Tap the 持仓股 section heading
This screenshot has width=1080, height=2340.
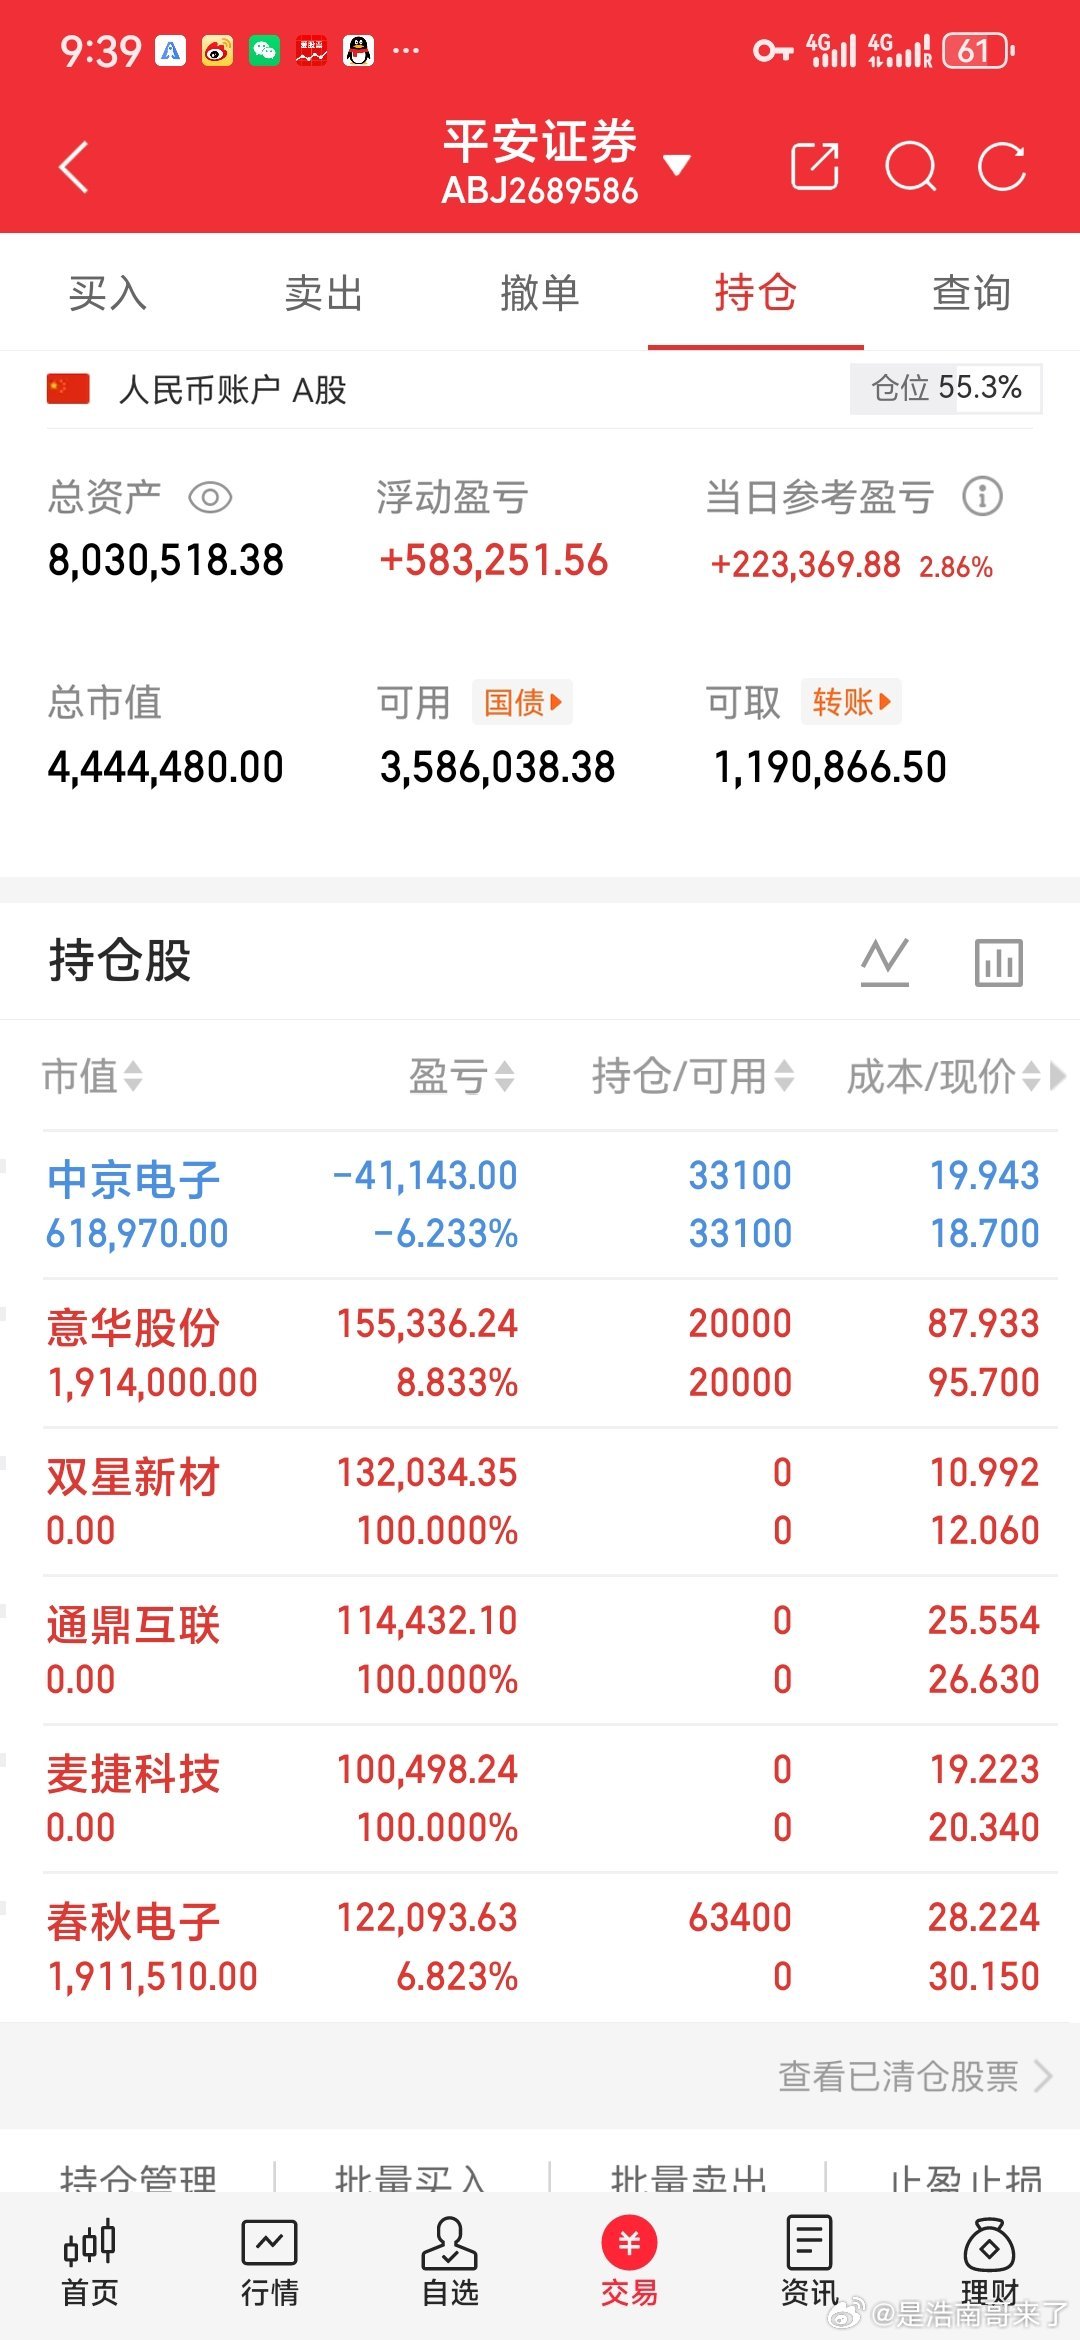point(120,960)
